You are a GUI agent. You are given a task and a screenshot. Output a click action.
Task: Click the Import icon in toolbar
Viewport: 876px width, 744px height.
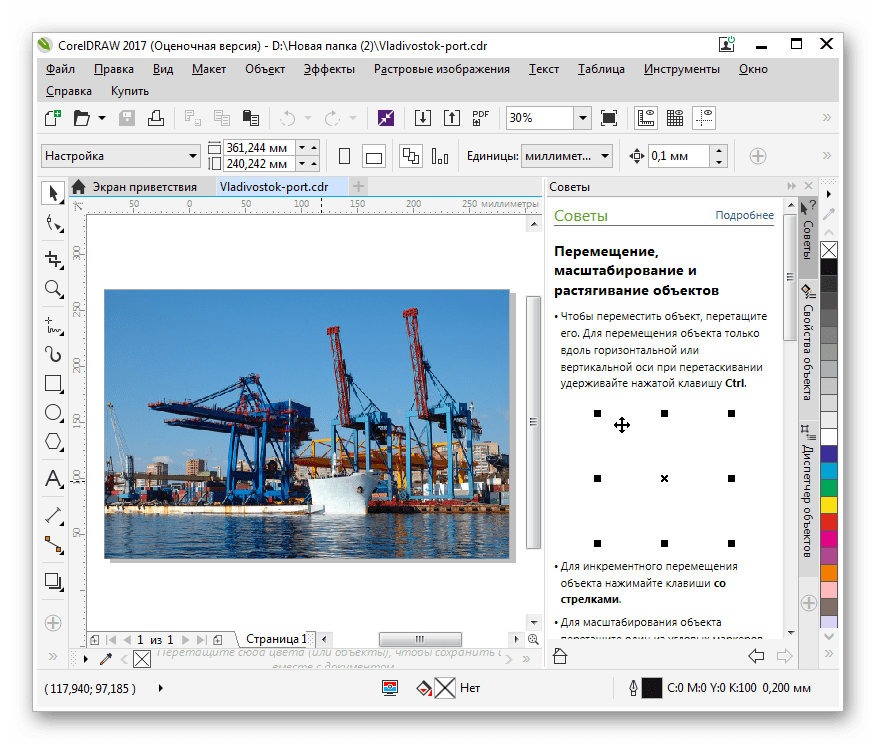[x=423, y=118]
